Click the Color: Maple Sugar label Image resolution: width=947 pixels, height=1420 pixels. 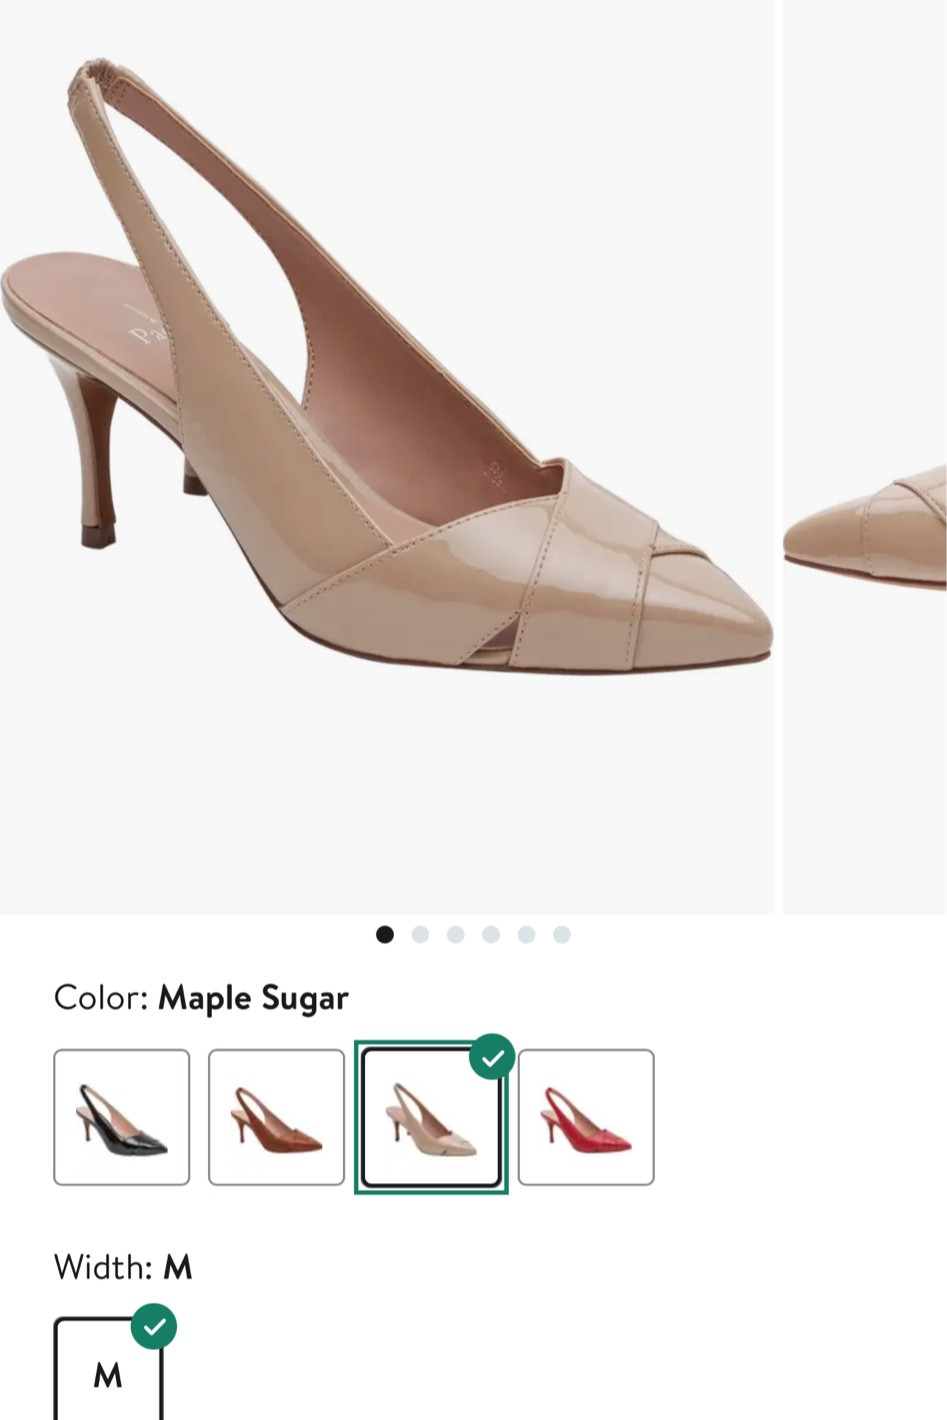pos(200,998)
